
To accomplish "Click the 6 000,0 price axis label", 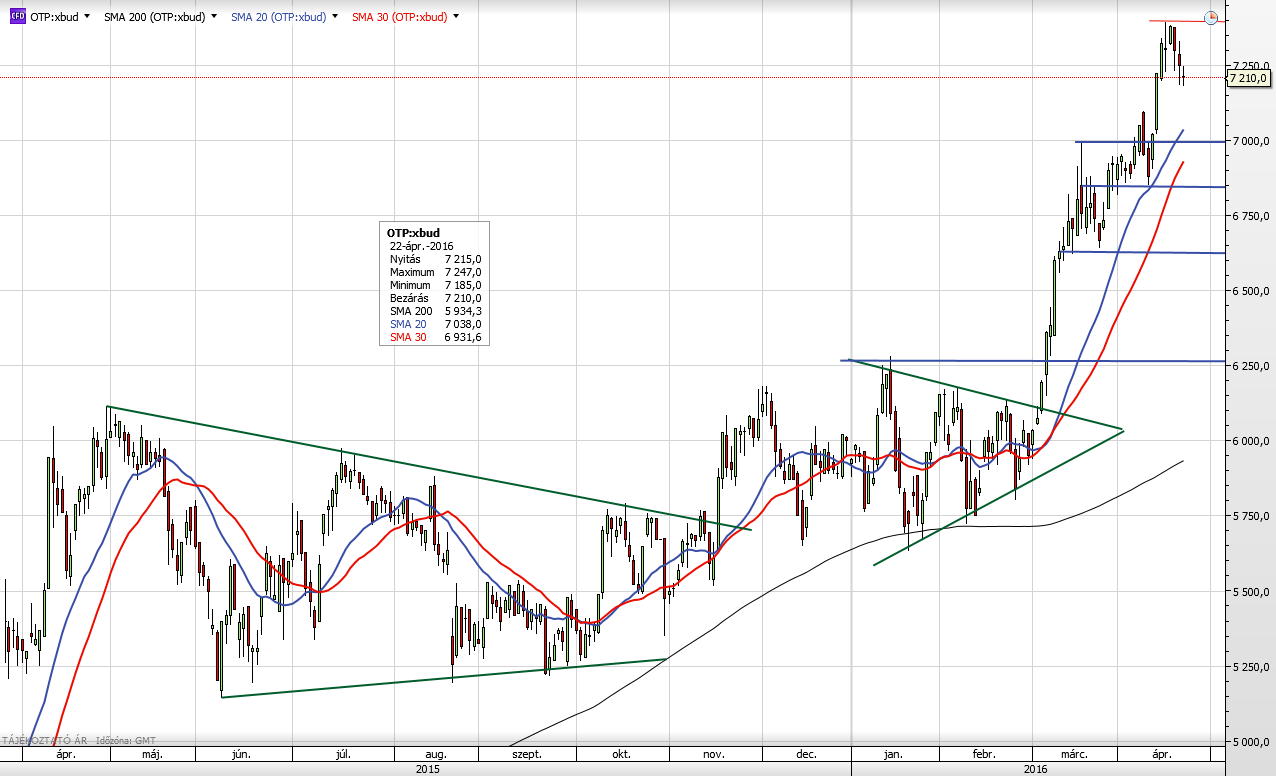I will tap(1250, 441).
